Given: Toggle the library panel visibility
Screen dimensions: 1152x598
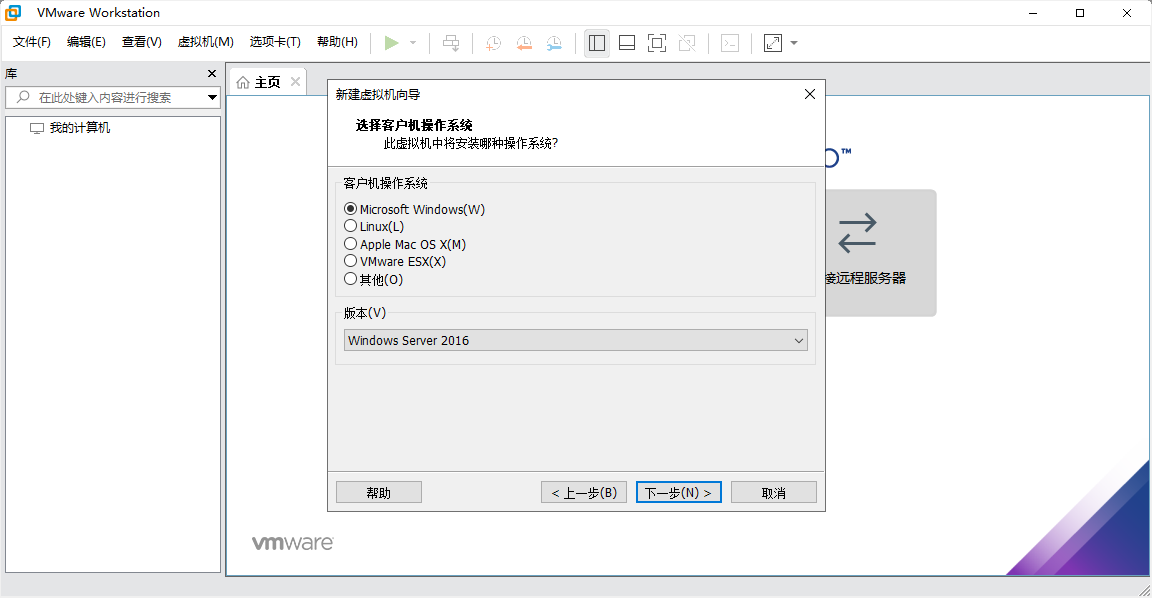Looking at the screenshot, I should [596, 42].
